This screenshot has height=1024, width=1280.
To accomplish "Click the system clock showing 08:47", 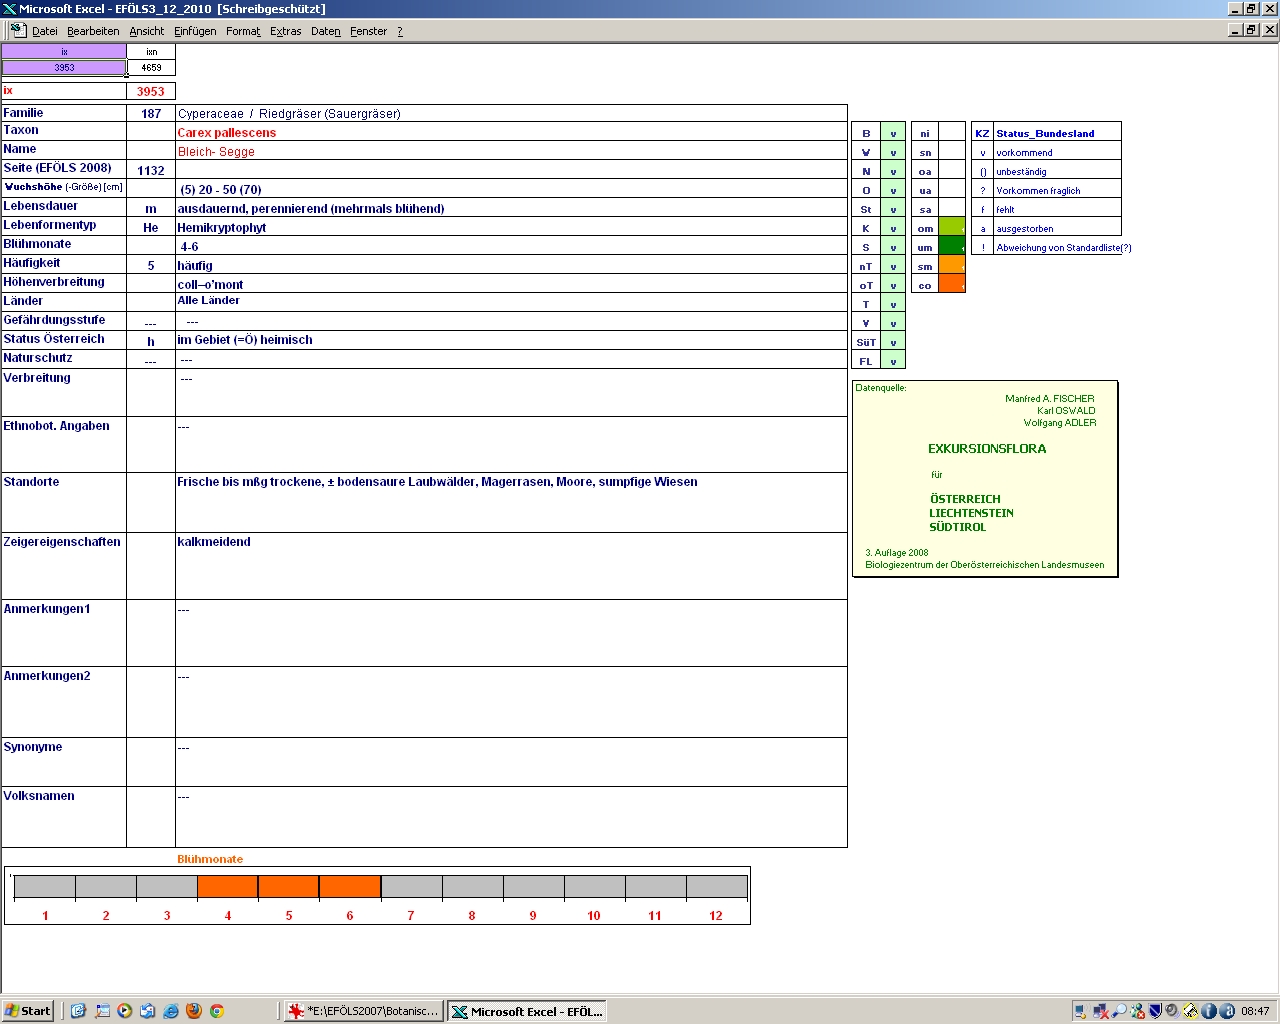I will pos(1255,1011).
